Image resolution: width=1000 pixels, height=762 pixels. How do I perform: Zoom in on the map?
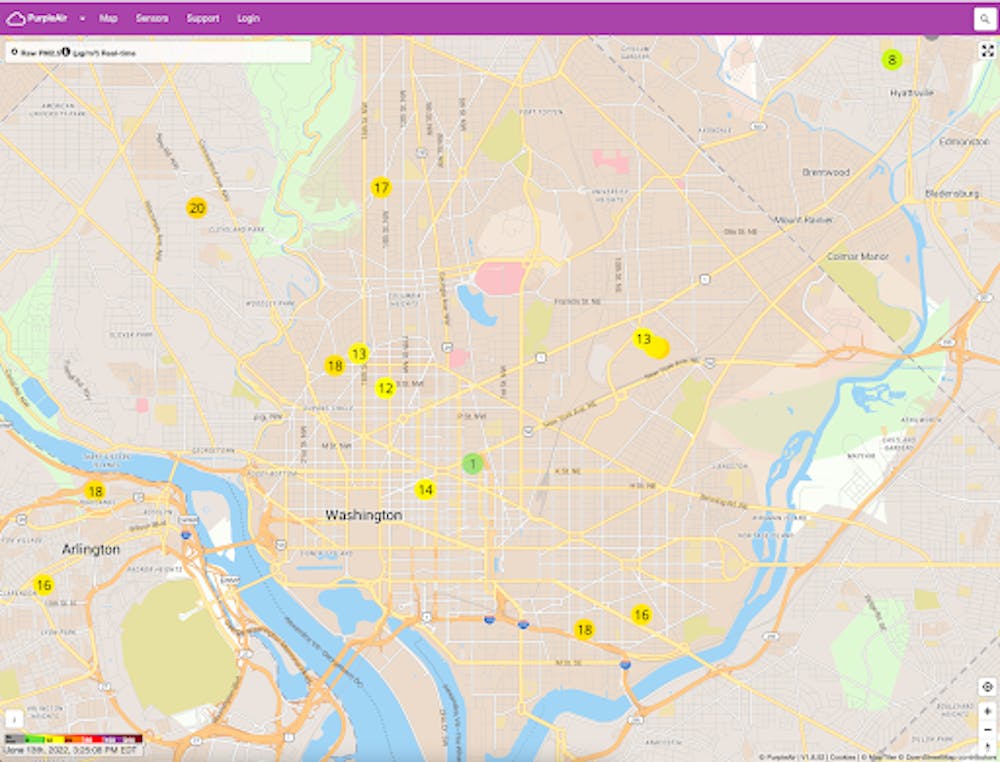coord(987,710)
